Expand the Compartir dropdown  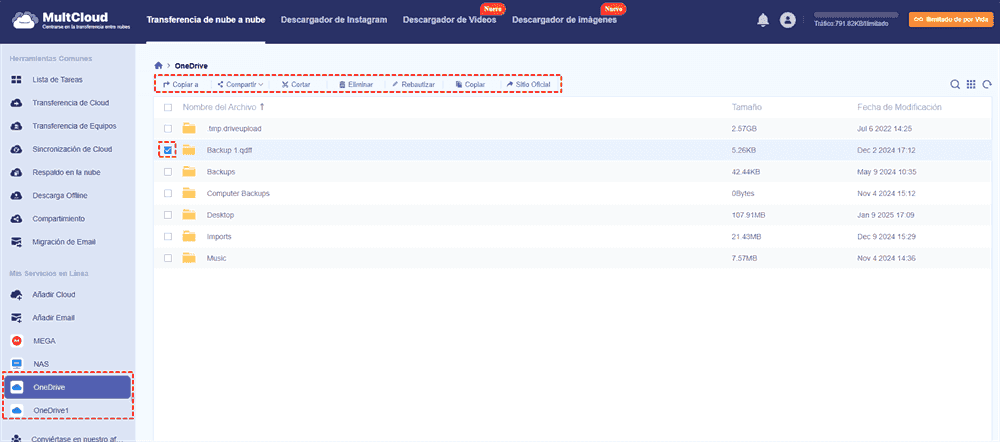point(240,84)
